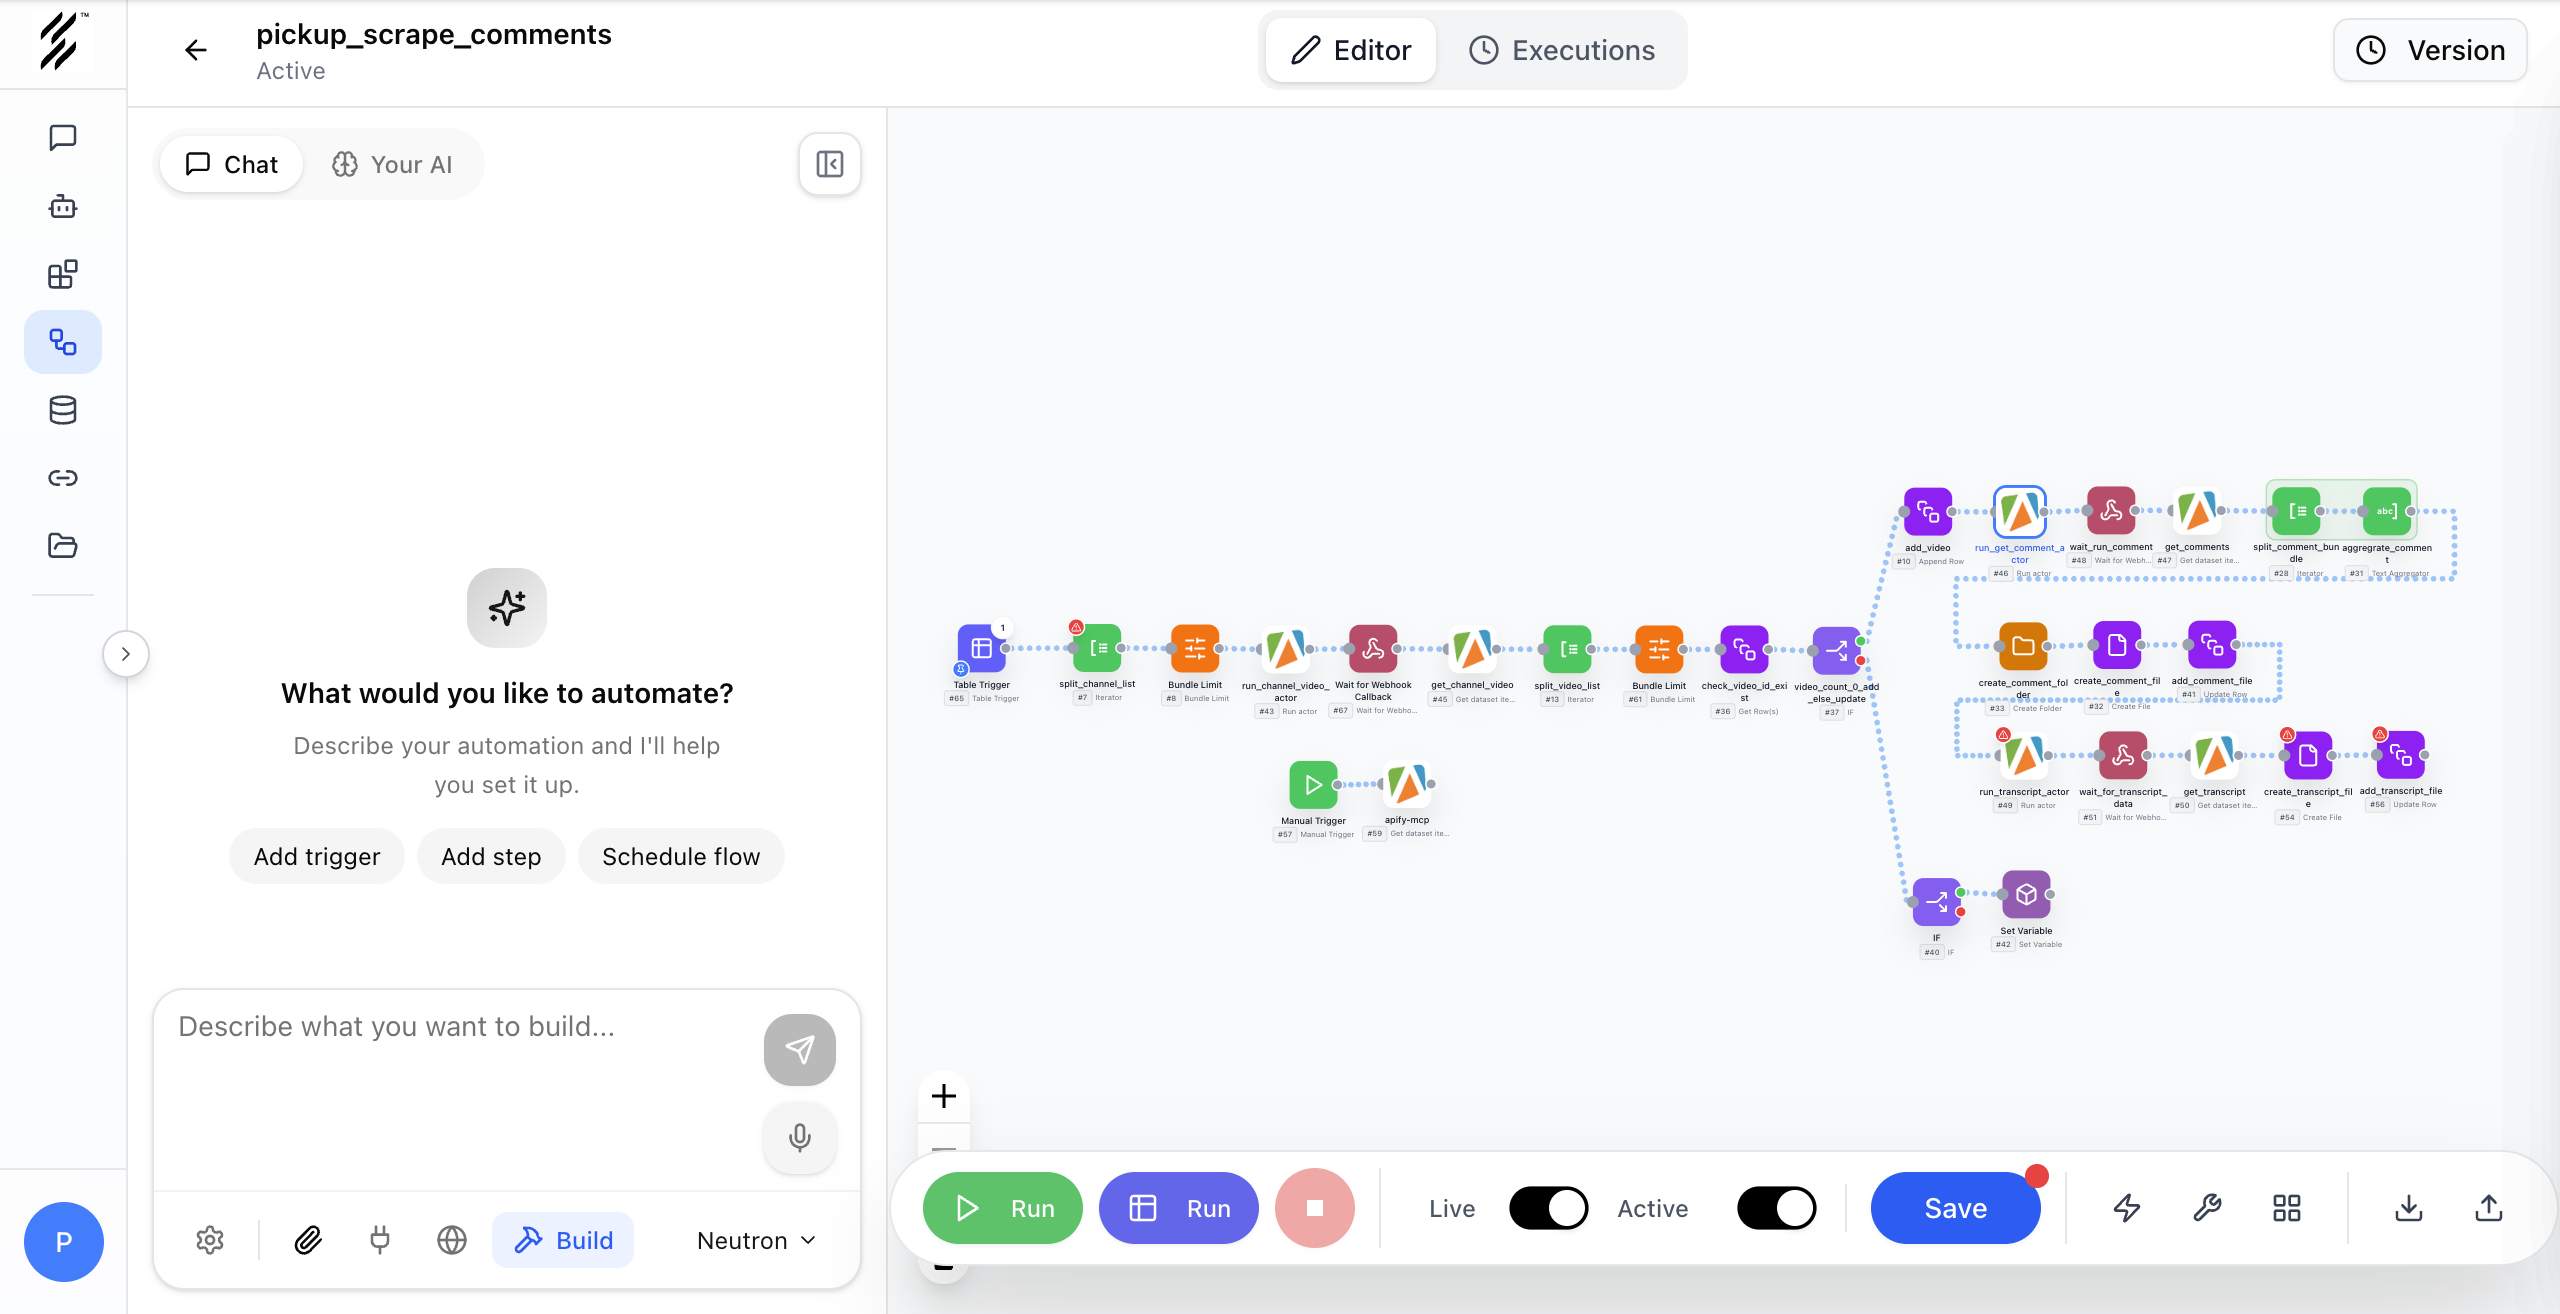Open the database panel from the sidebar

(x=63, y=409)
